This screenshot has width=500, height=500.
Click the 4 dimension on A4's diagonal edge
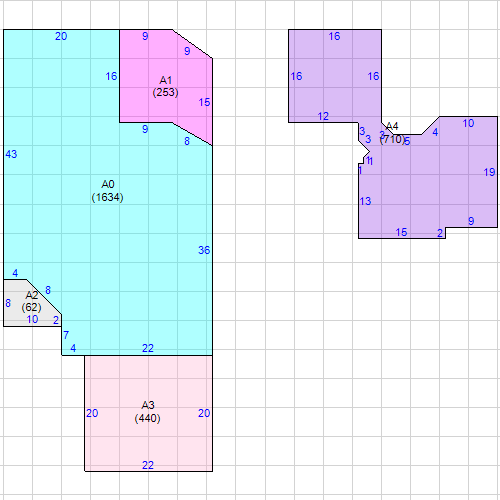[435, 132]
